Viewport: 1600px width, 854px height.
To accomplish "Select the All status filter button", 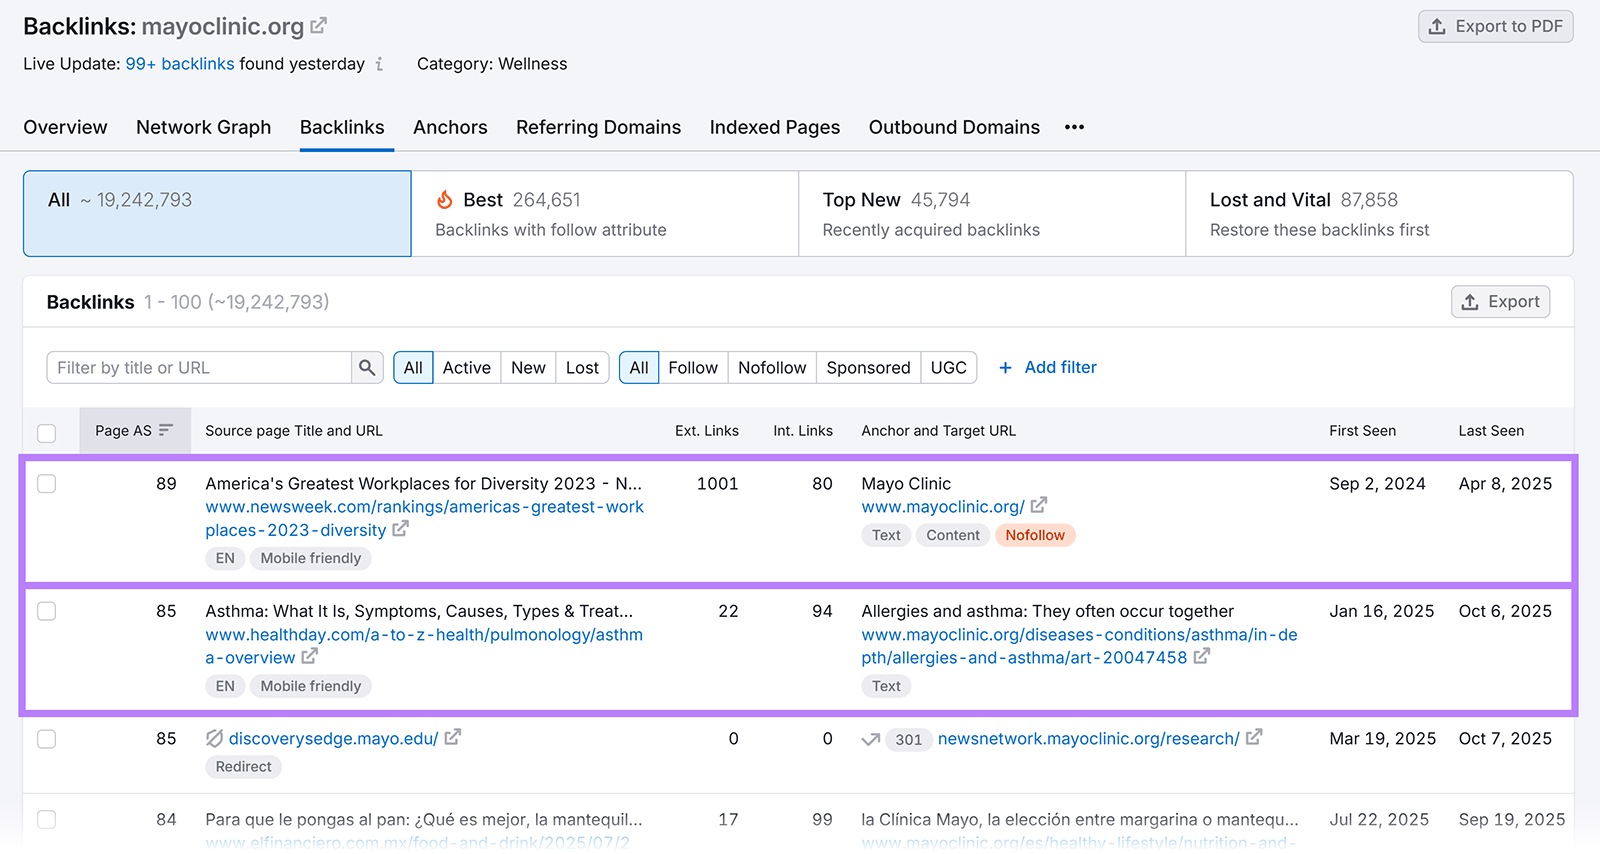I will pyautogui.click(x=413, y=368).
